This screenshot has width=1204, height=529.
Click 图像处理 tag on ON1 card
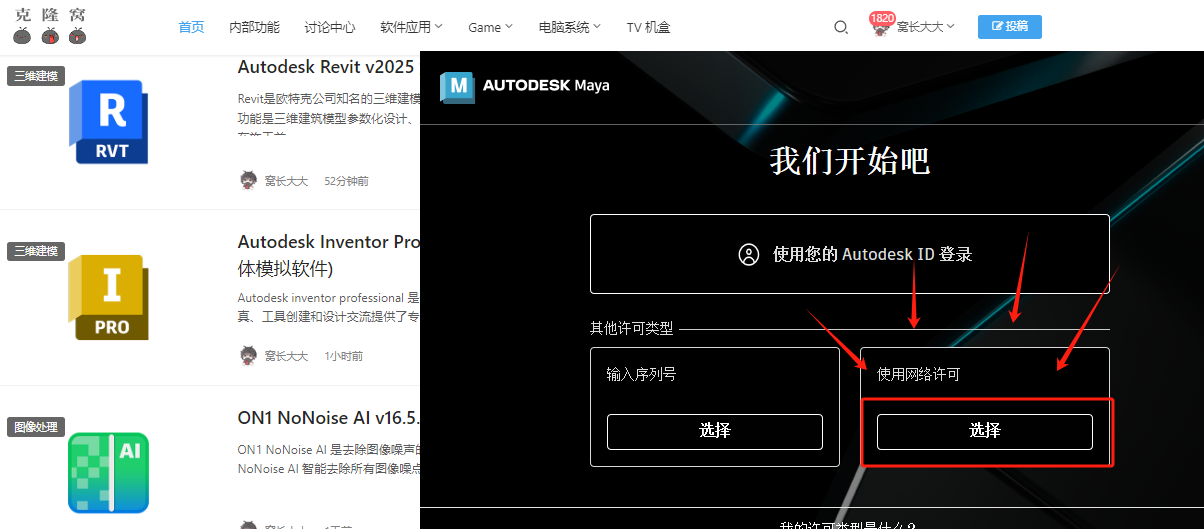pyautogui.click(x=35, y=427)
